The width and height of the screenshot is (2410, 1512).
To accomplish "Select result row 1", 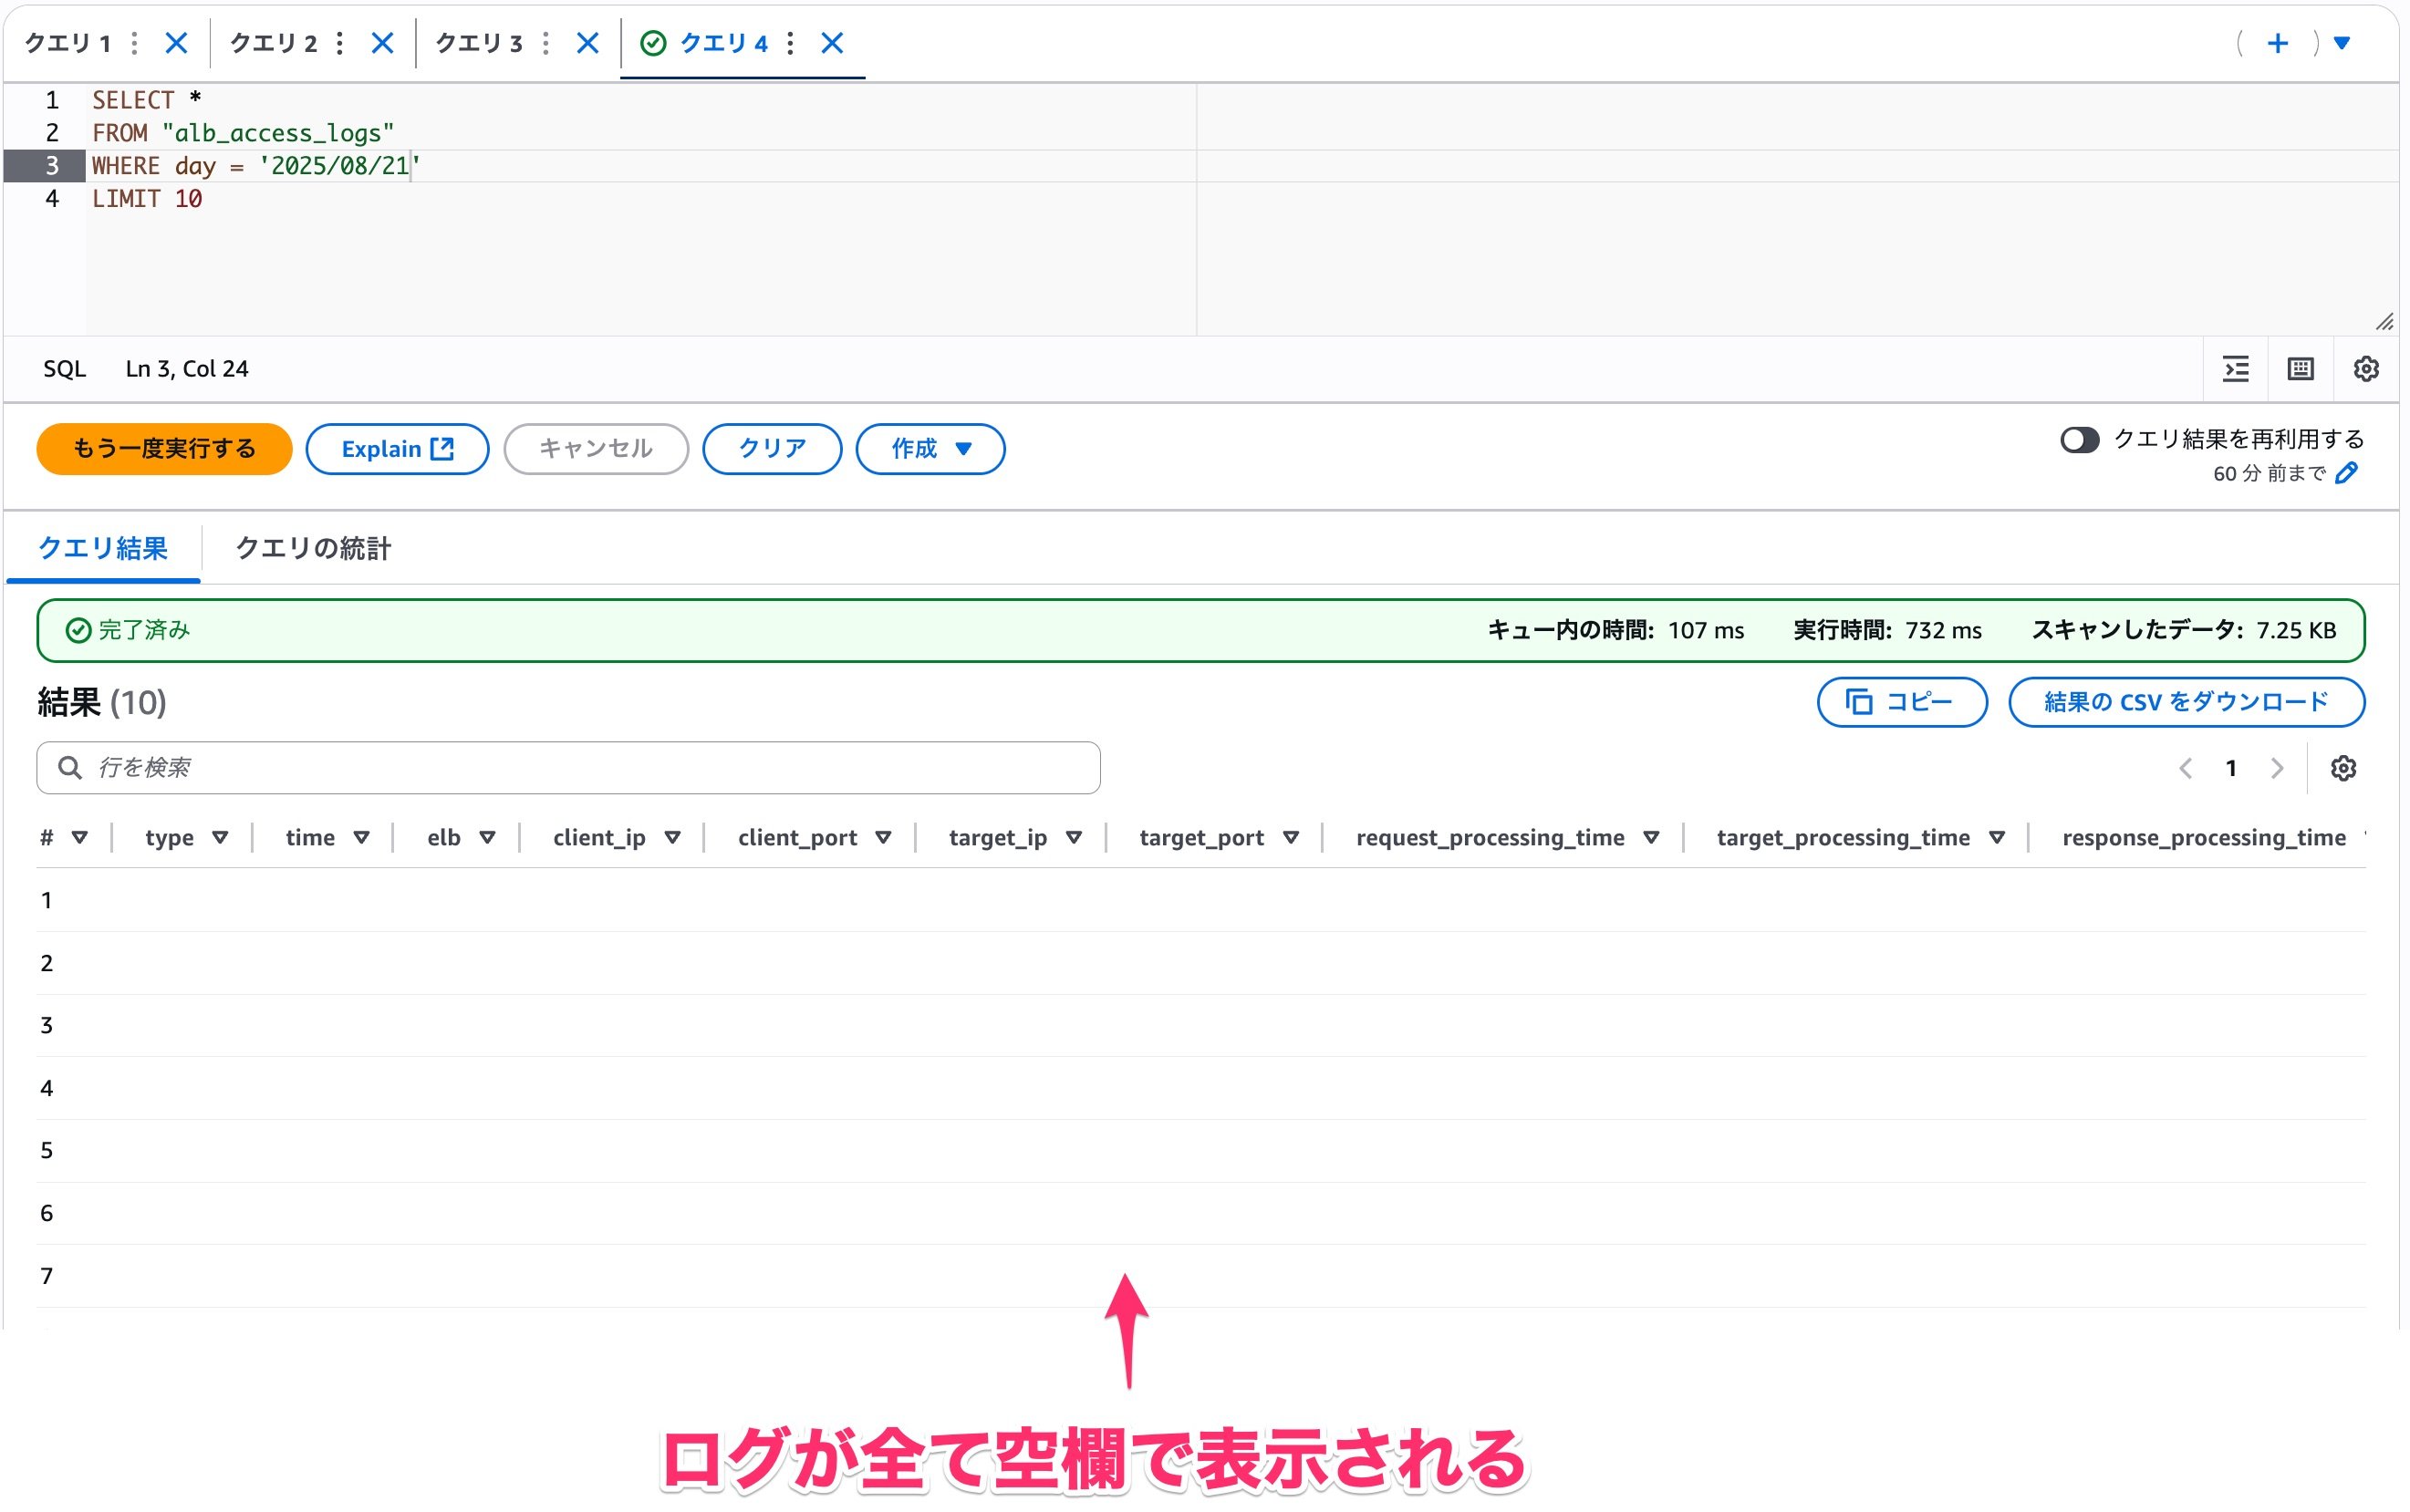I will click(x=1200, y=900).
